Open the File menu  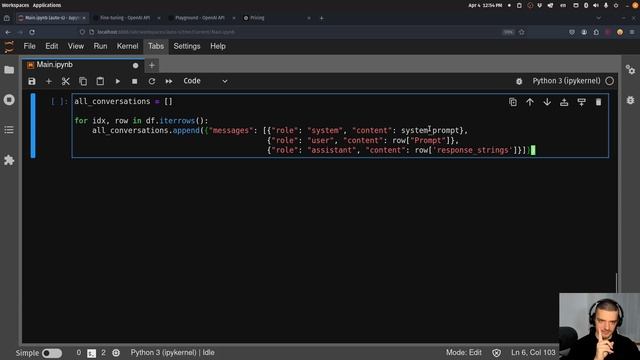tap(29, 46)
